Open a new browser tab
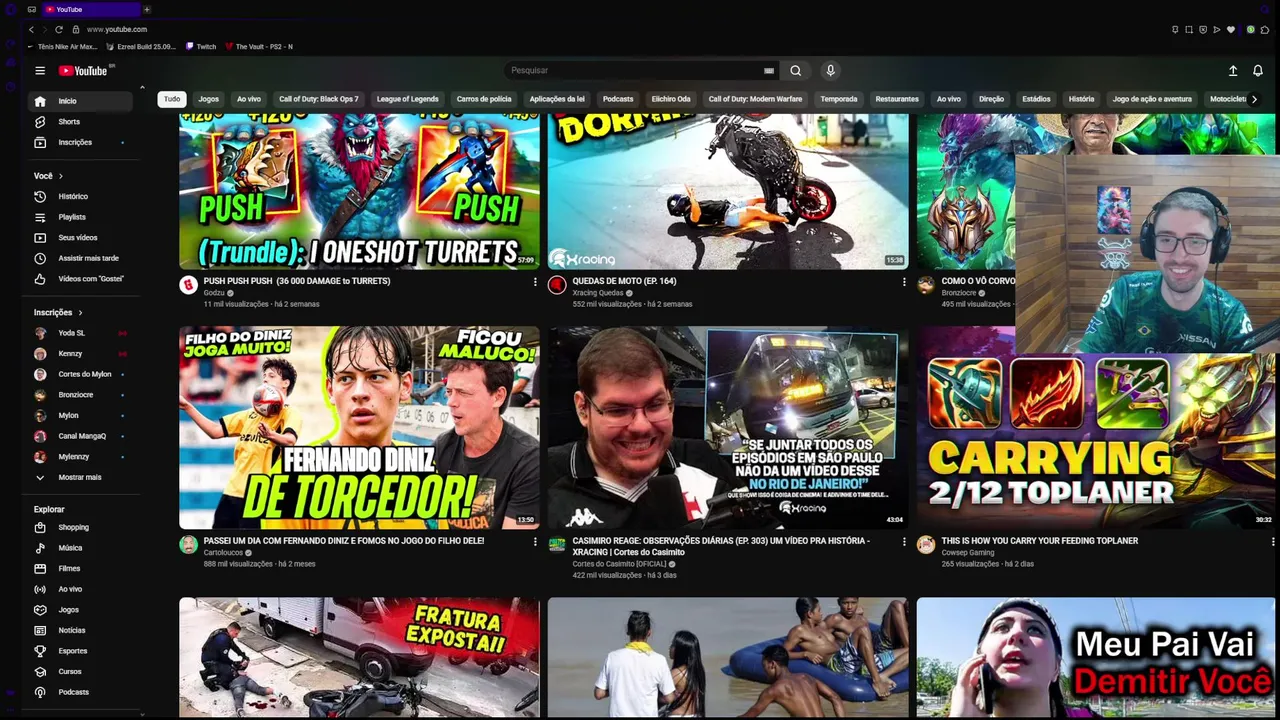Screen dimensions: 1280x720 pyautogui.click(x=147, y=9)
